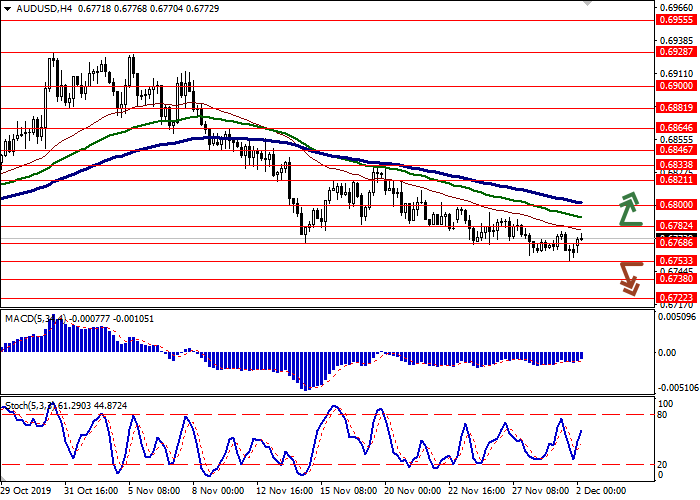Image resolution: width=700 pixels, height=500 pixels.
Task: Click the 0.67380 price level label
Action: (x=675, y=281)
